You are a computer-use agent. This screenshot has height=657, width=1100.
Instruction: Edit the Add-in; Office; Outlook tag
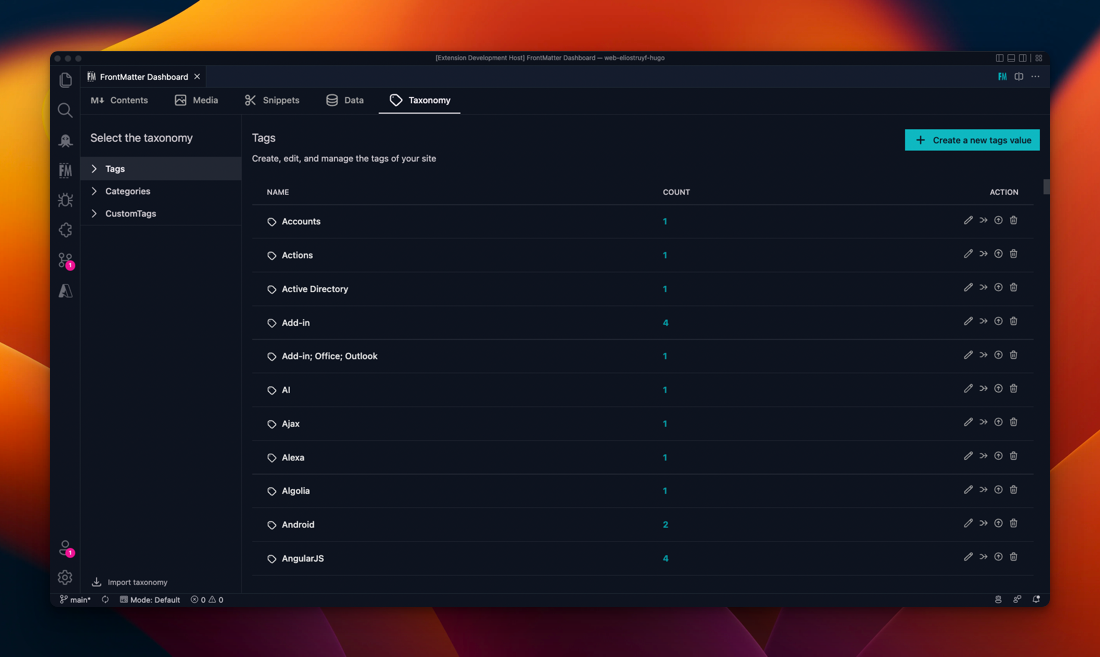tap(968, 355)
